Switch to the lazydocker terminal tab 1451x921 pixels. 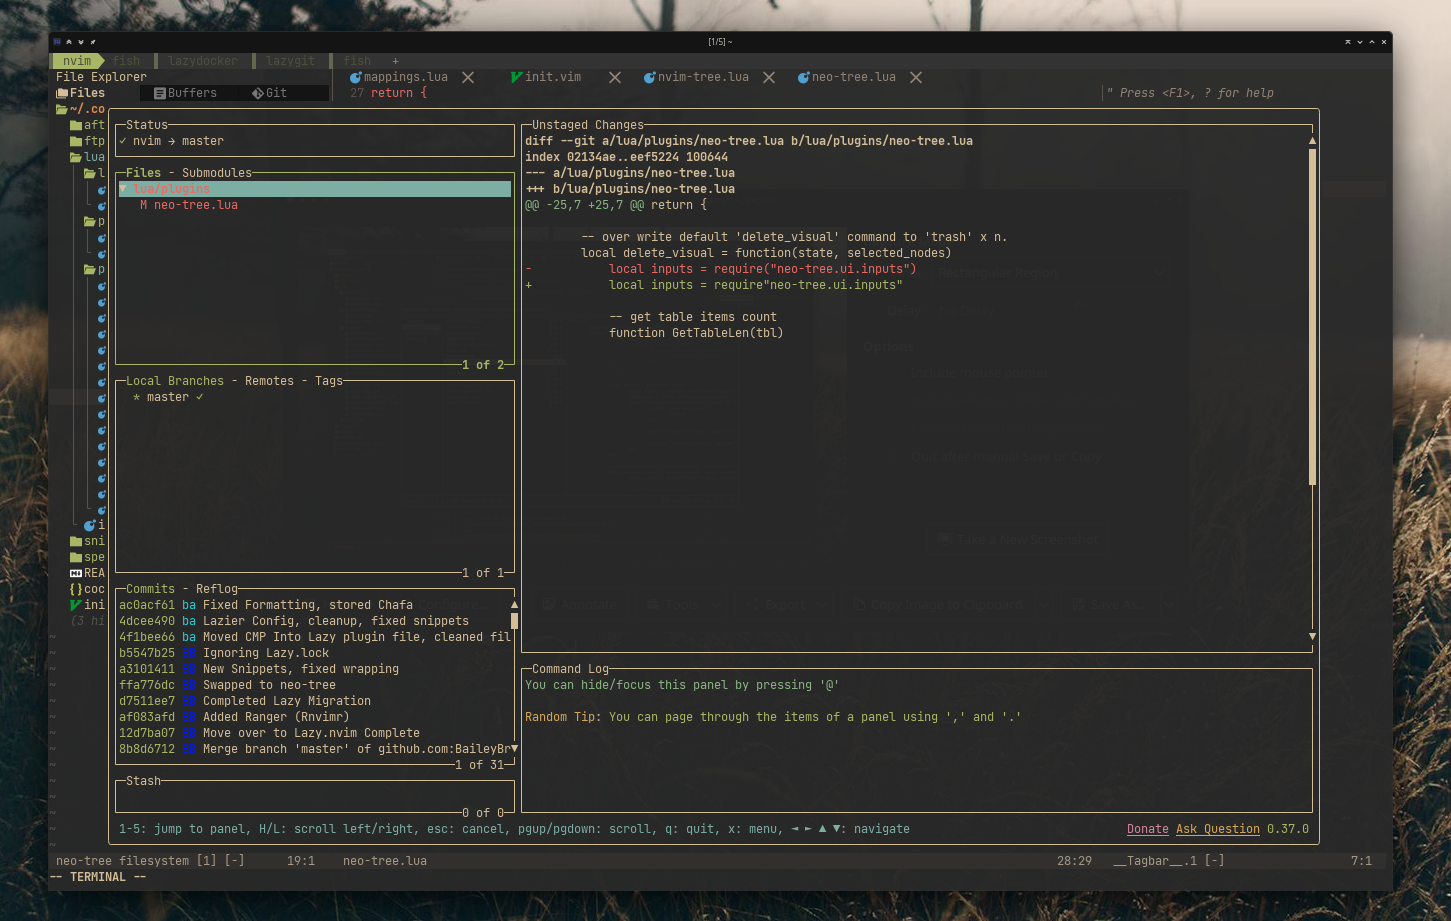coord(203,61)
